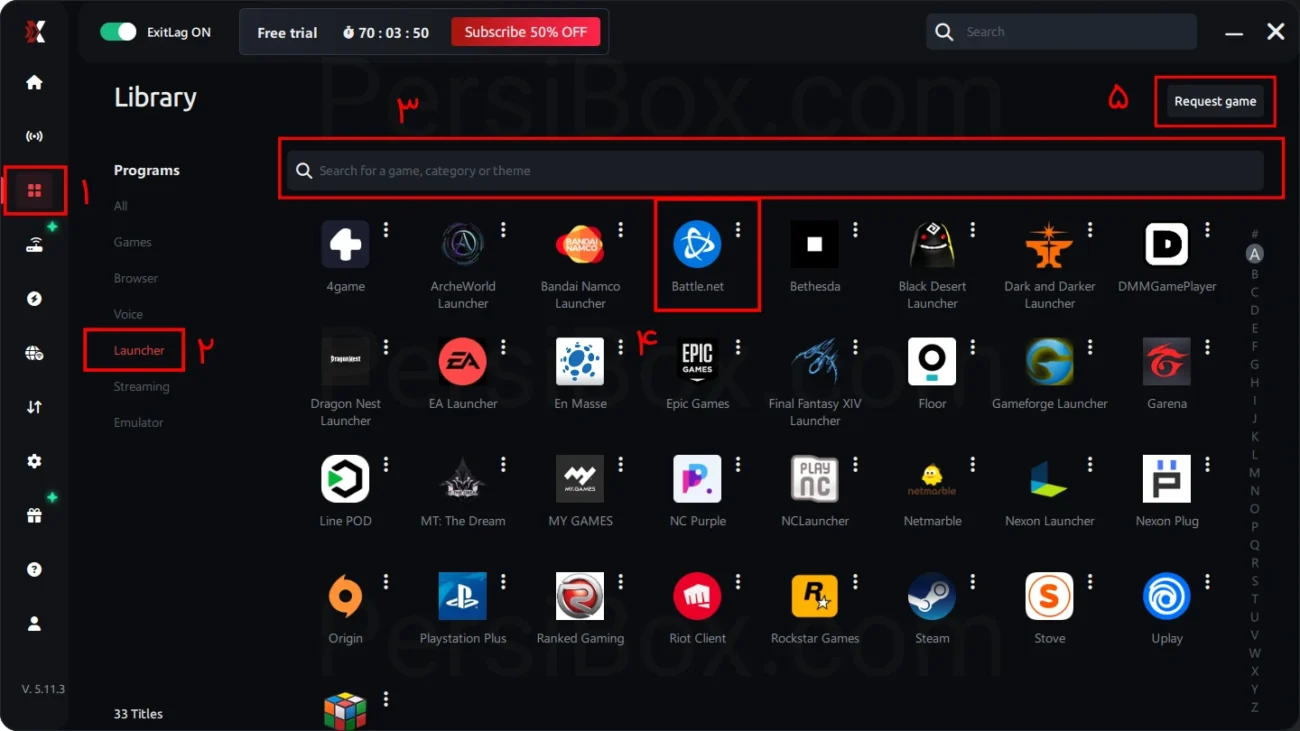Select the Riot Client icon
Screen dimensions: 1300x731
697,596
